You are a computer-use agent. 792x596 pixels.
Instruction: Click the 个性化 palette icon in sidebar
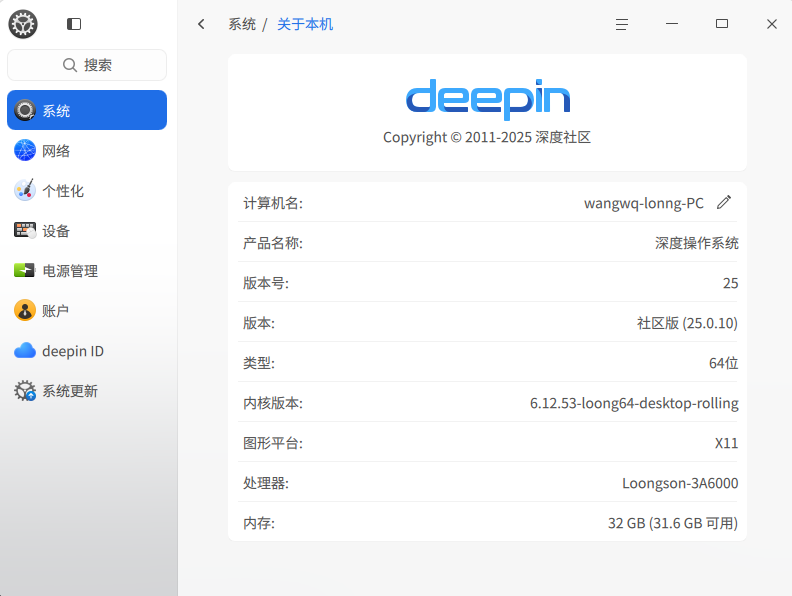25,190
